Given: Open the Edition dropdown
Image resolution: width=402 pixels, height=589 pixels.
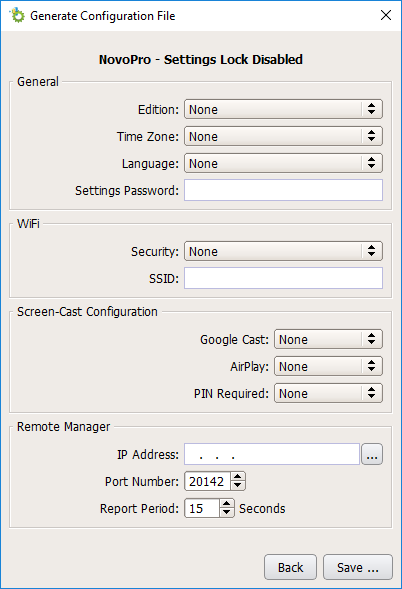Looking at the screenshot, I should 283,109.
